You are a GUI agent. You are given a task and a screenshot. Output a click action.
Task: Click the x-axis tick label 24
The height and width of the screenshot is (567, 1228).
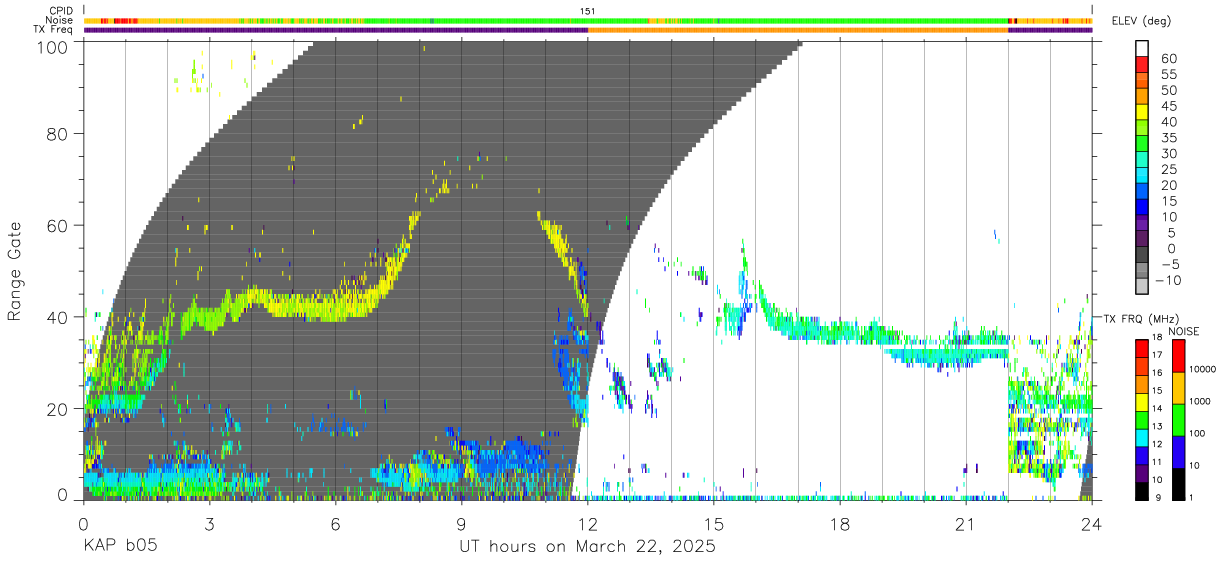(1092, 524)
